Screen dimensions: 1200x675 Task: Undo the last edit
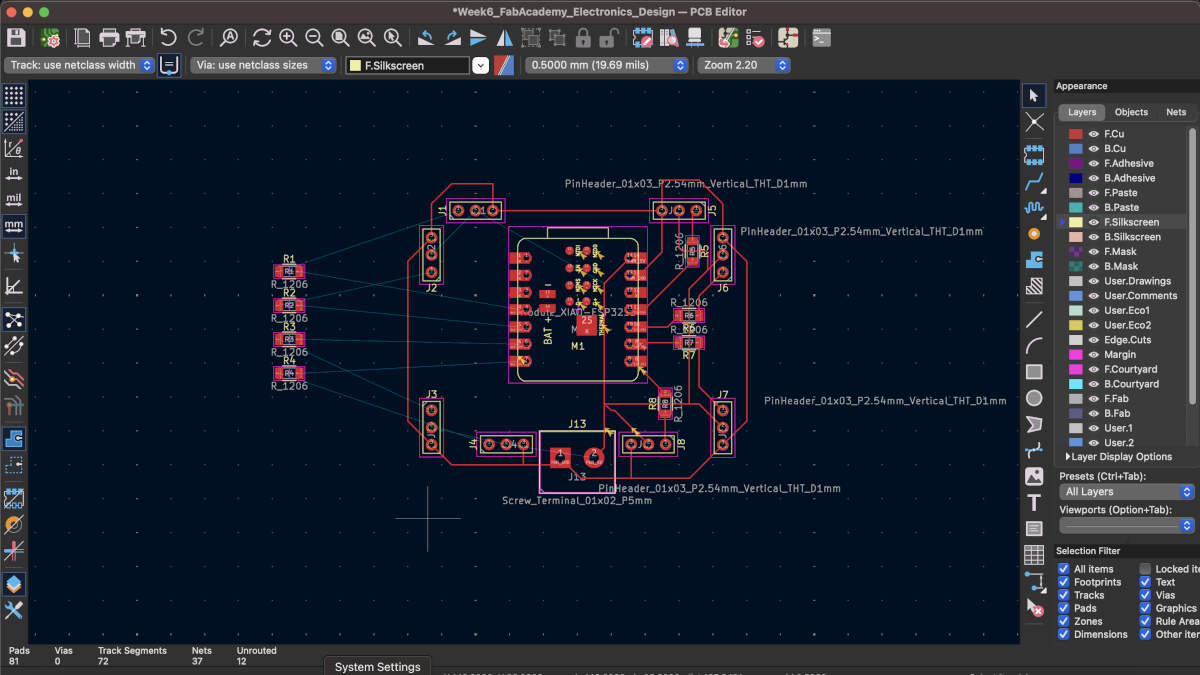click(x=168, y=38)
